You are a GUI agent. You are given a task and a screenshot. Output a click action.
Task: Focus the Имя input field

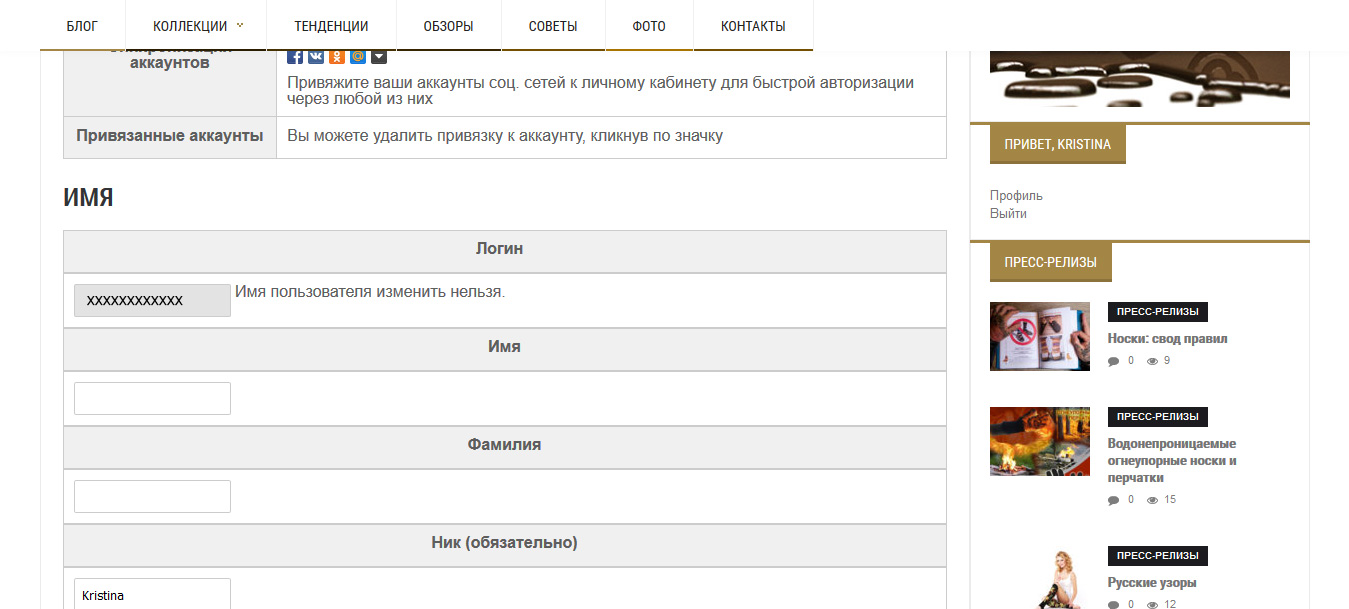(x=152, y=398)
